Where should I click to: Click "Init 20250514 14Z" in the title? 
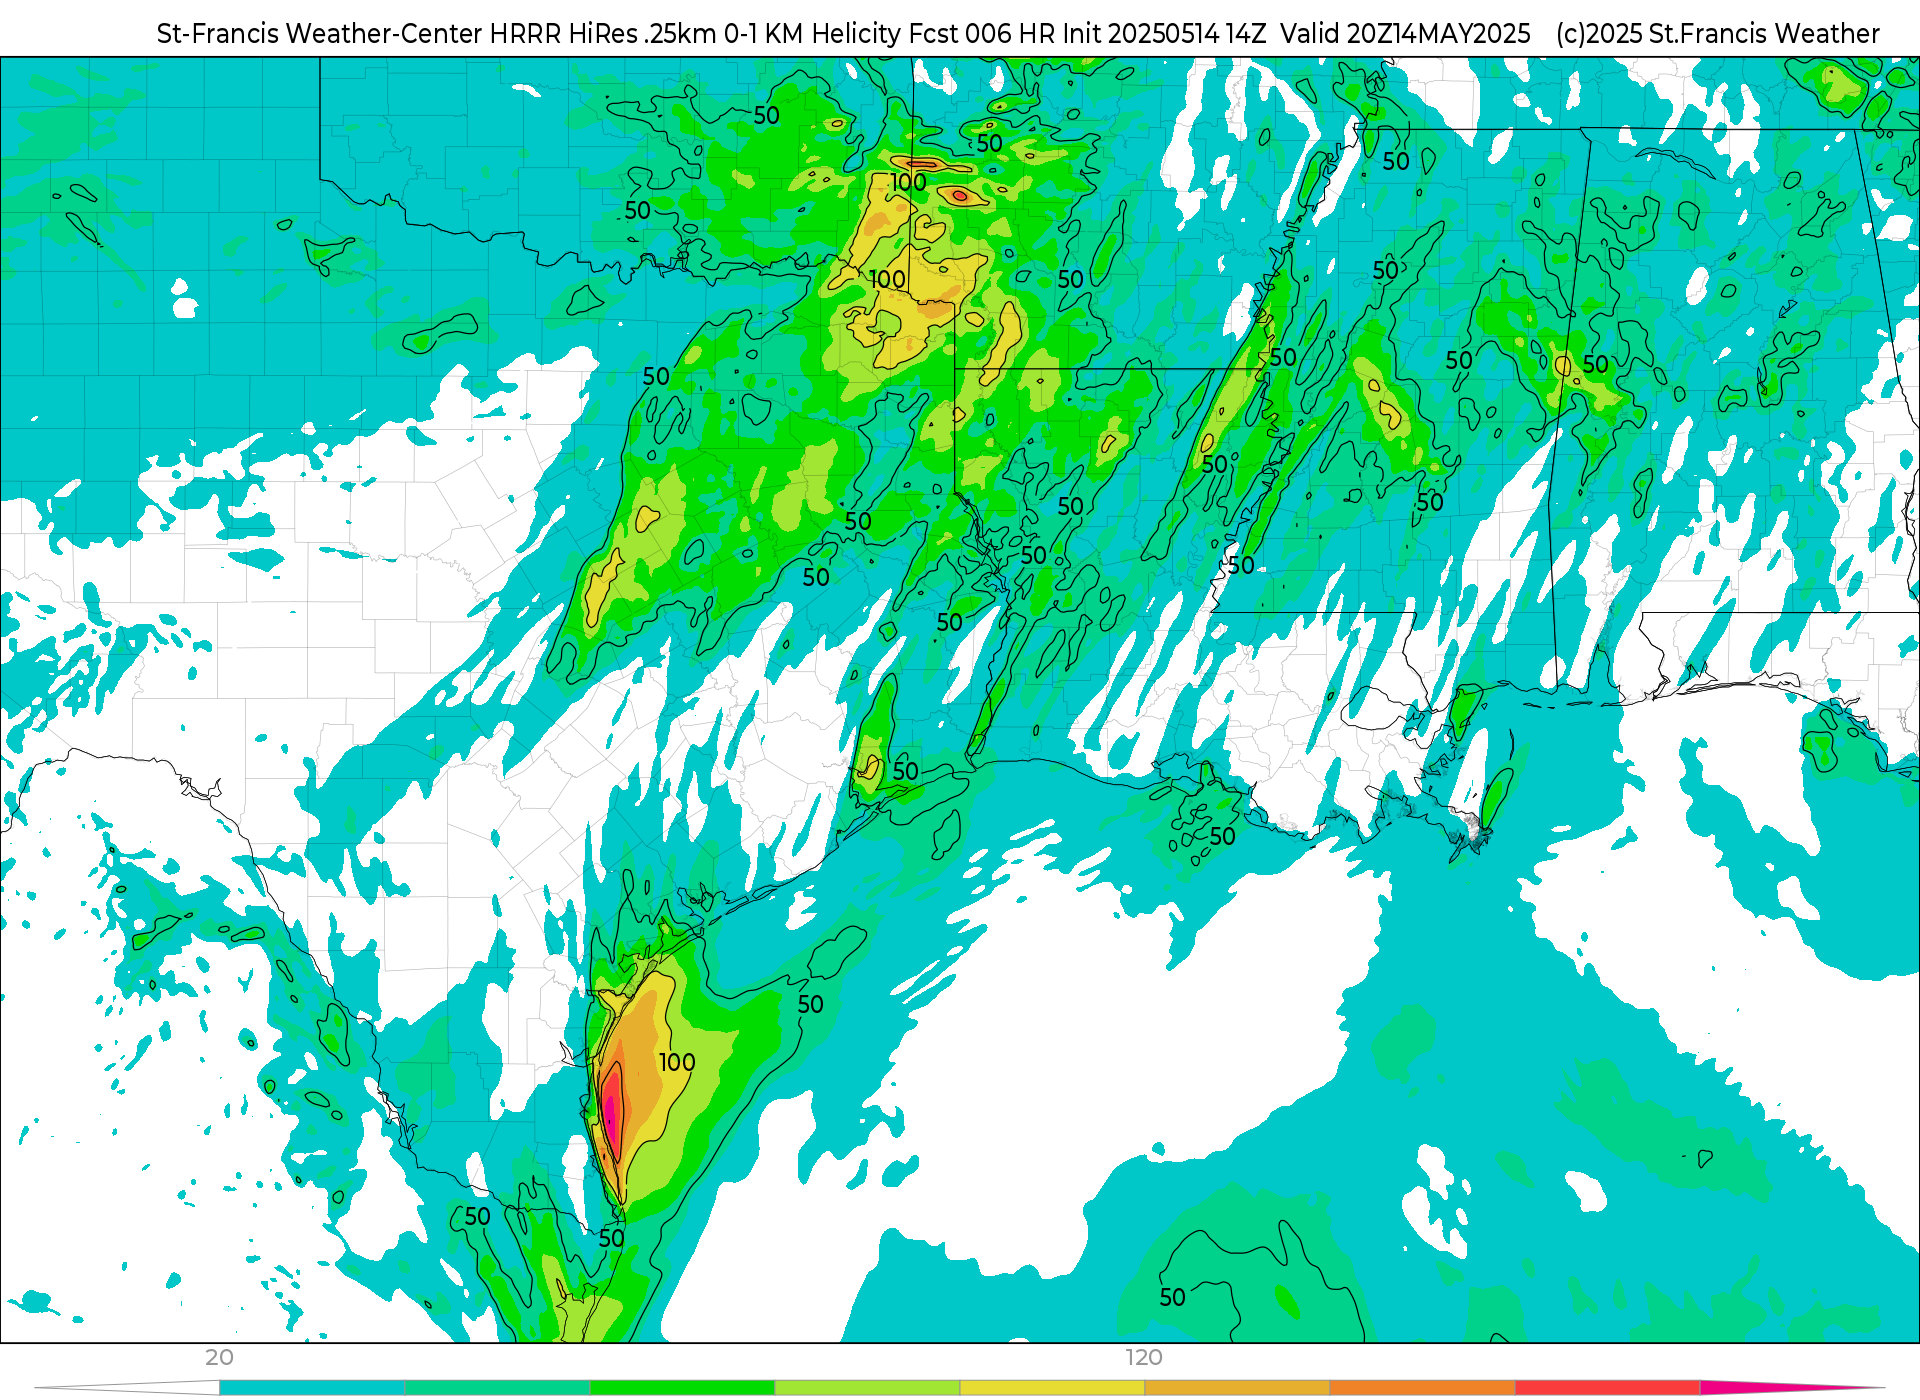pos(1164,34)
